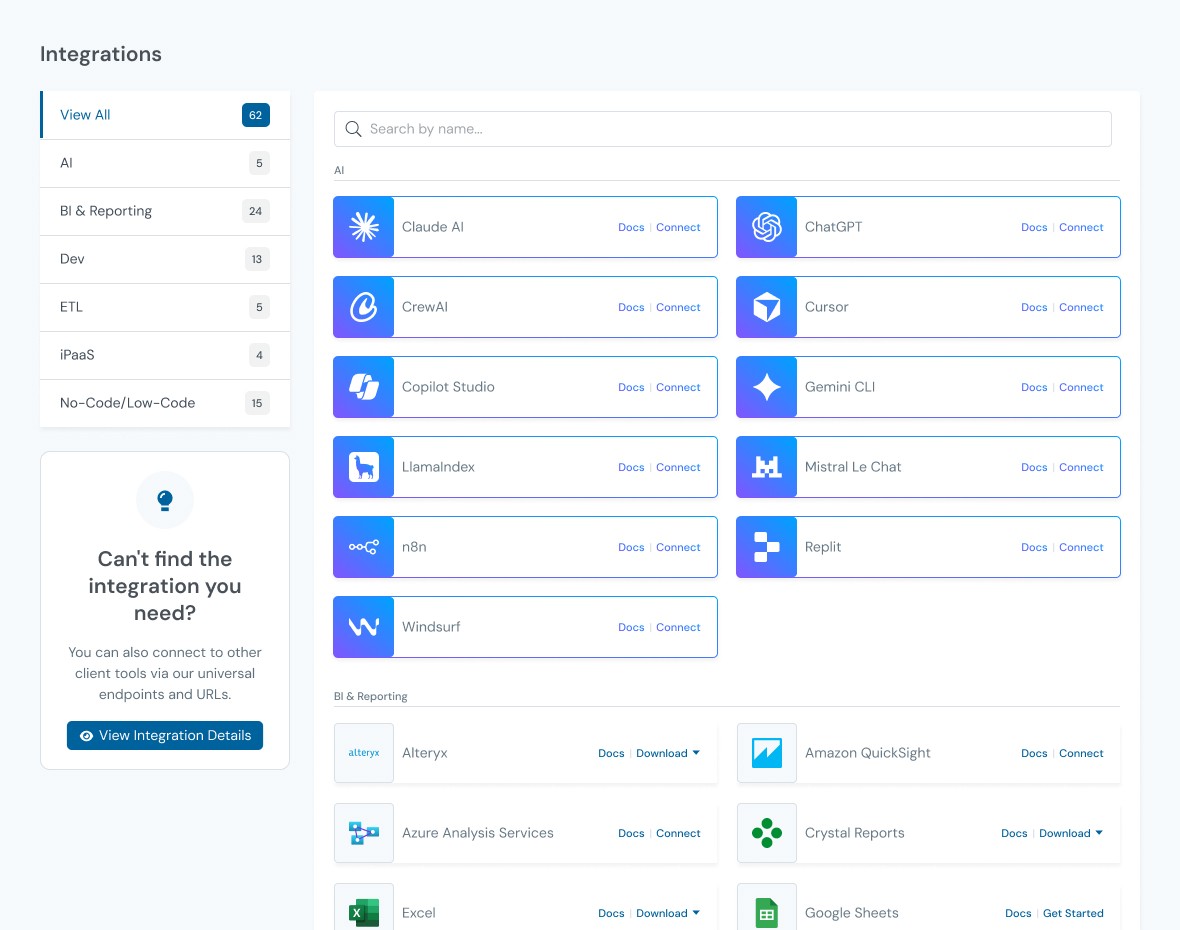Image resolution: width=1180 pixels, height=930 pixels.
Task: Connect Mistral Le Chat integration
Action: click(1081, 467)
